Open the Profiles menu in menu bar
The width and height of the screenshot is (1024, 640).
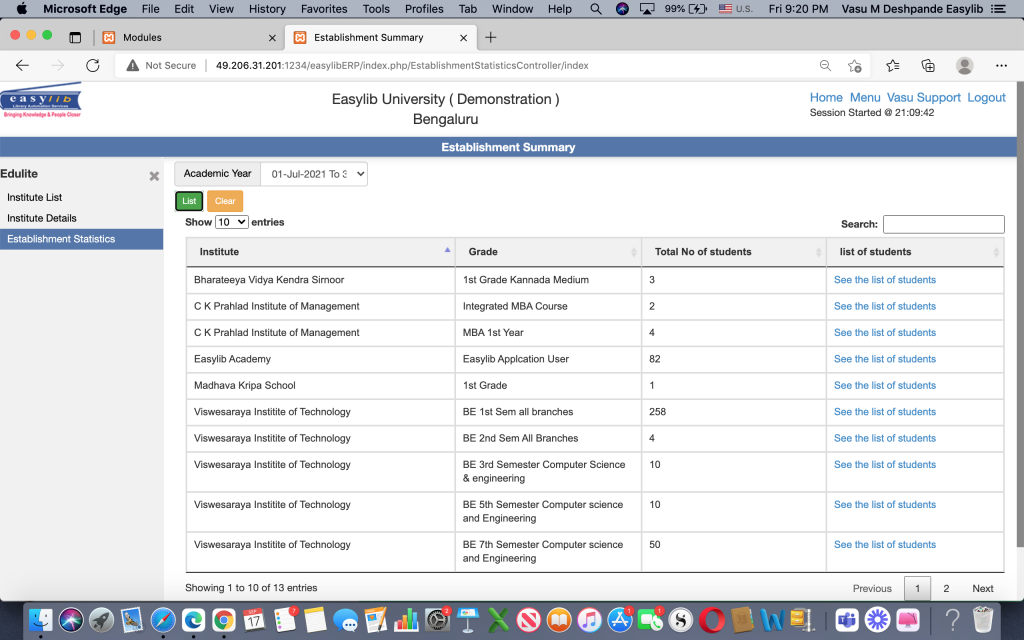424,9
